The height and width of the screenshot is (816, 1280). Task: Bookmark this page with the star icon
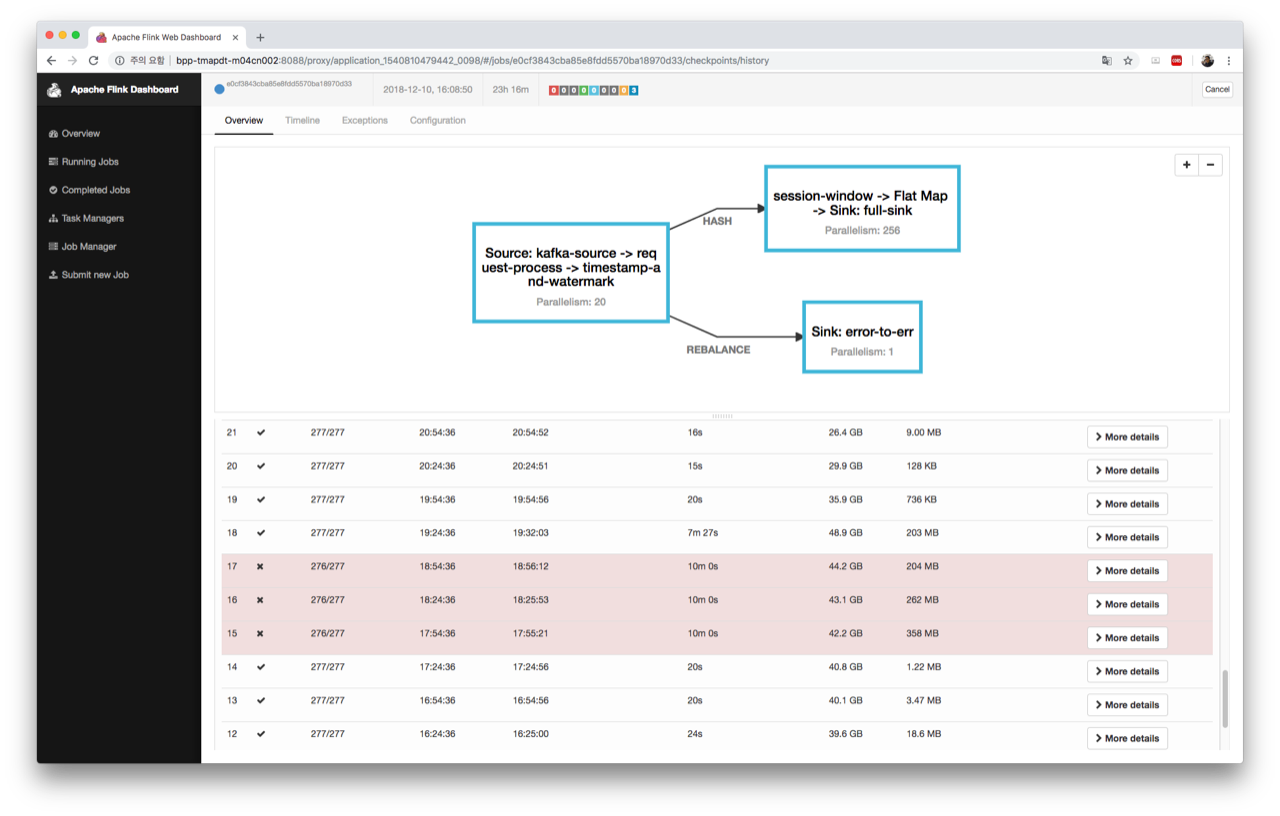point(1128,61)
